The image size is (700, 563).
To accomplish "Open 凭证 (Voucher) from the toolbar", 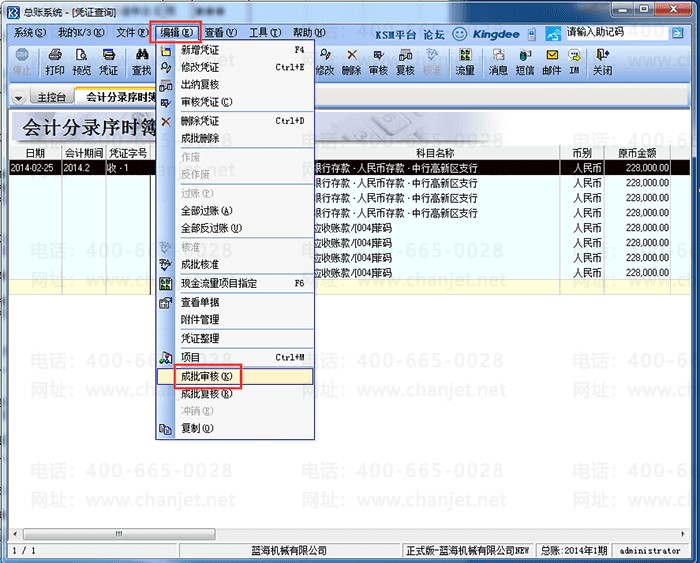I will 109,63.
